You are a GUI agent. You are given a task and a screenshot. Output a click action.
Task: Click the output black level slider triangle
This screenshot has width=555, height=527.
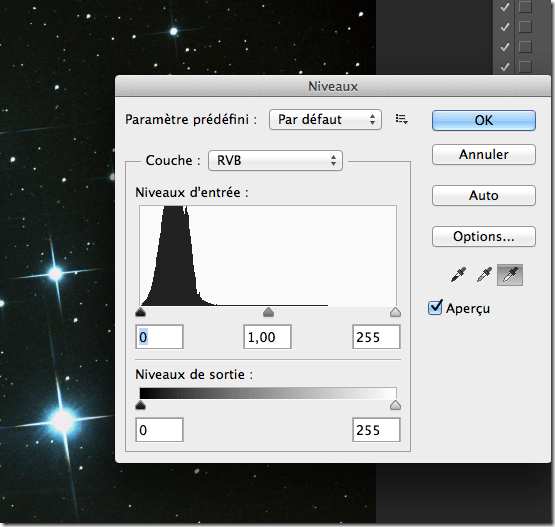click(141, 405)
